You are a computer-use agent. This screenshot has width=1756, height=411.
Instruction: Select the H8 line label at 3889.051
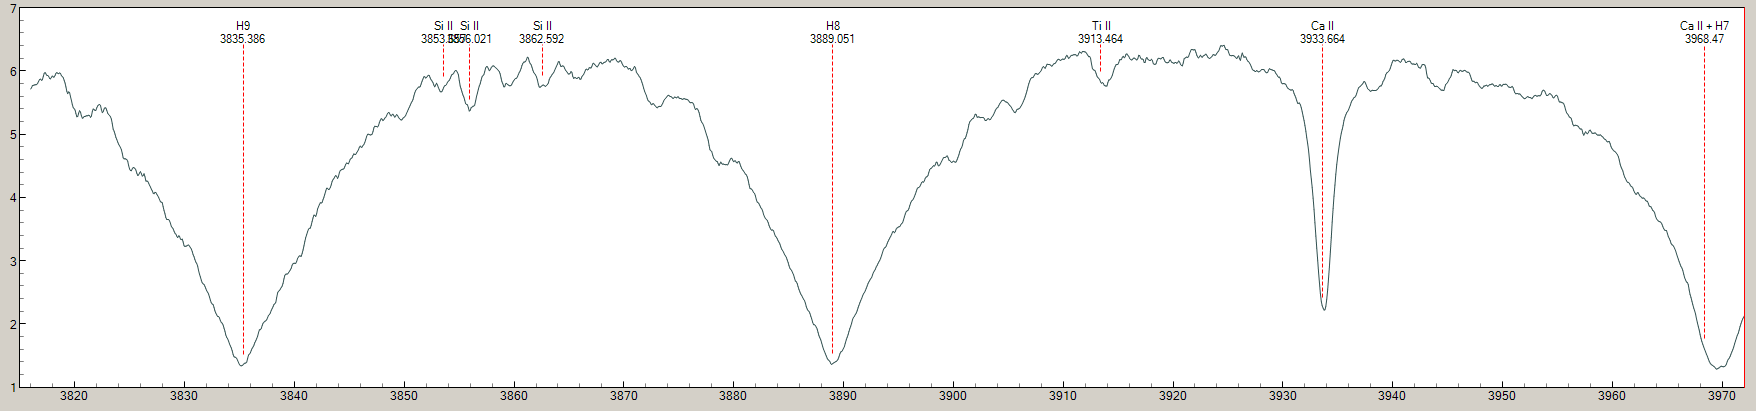pos(832,26)
